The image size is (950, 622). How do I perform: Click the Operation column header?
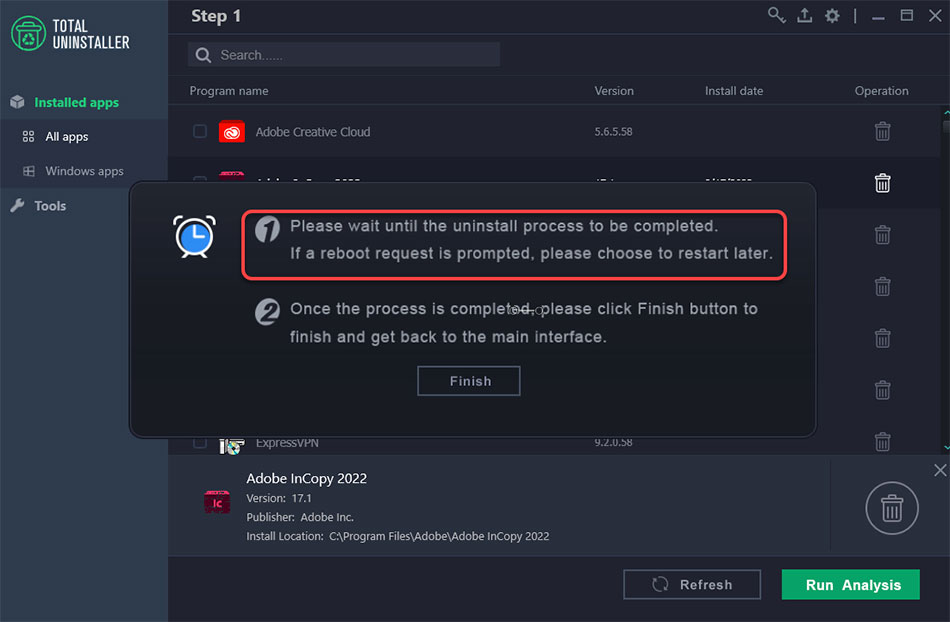pos(882,91)
